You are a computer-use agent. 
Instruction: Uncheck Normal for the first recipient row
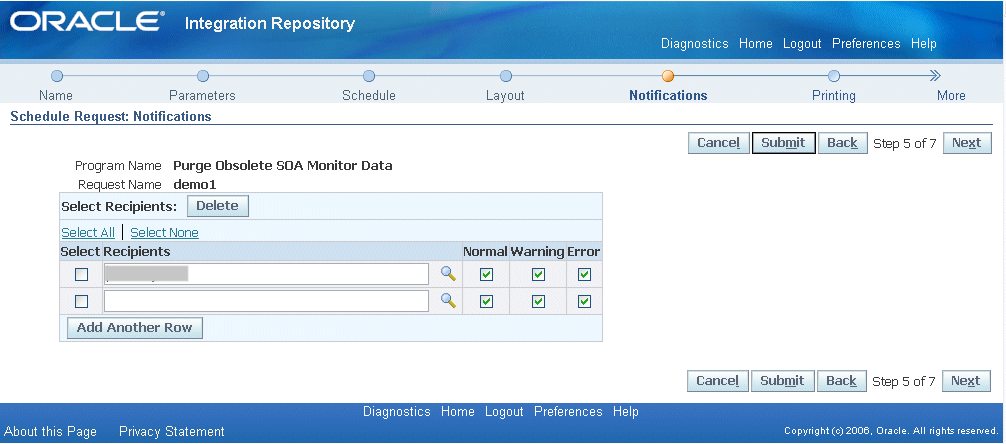click(x=486, y=275)
